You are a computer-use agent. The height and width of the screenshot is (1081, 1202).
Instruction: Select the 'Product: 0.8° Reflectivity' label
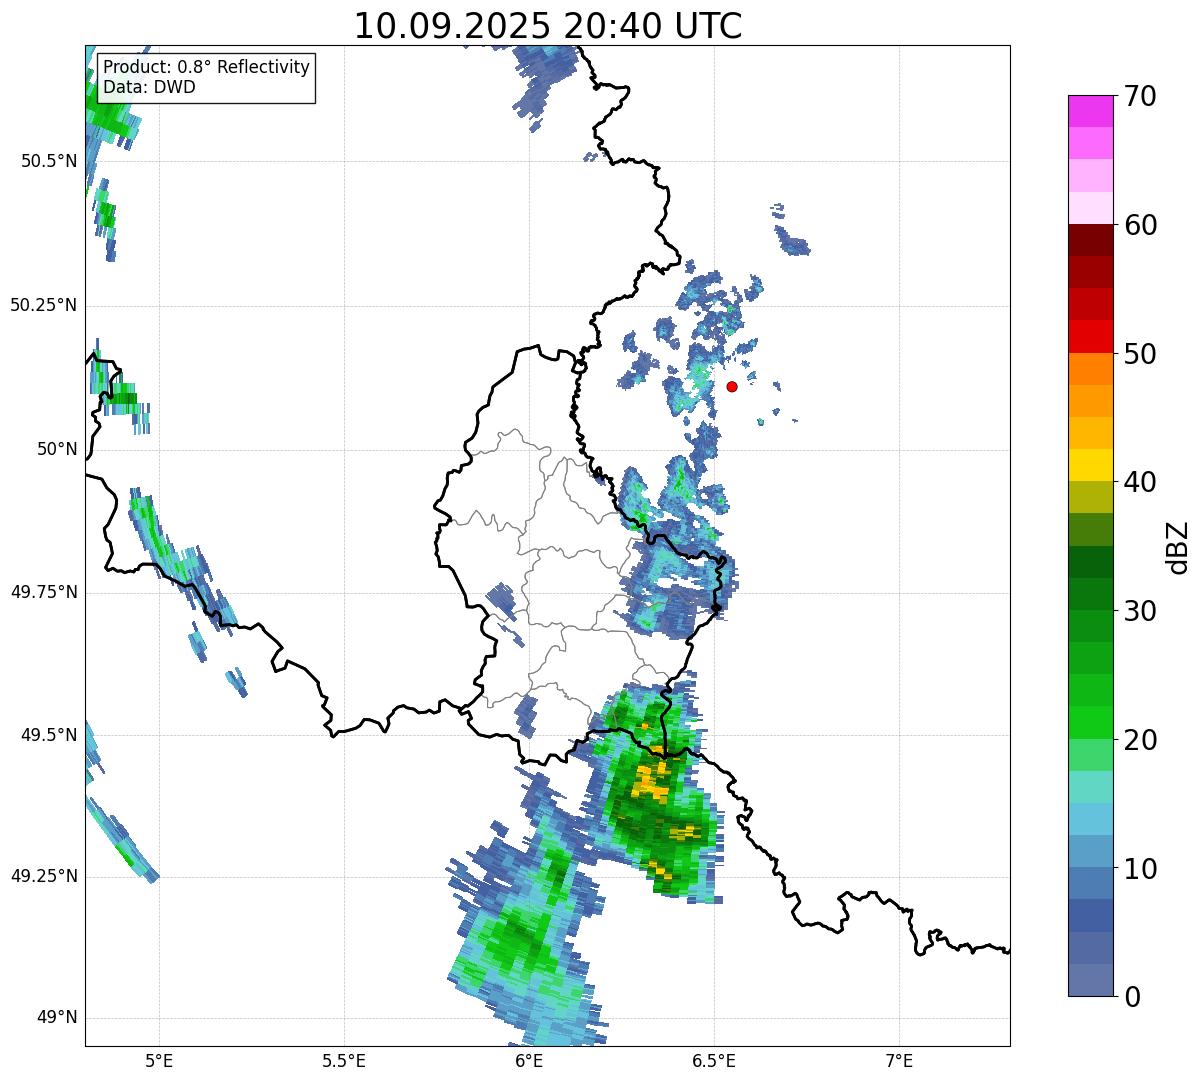(x=206, y=68)
